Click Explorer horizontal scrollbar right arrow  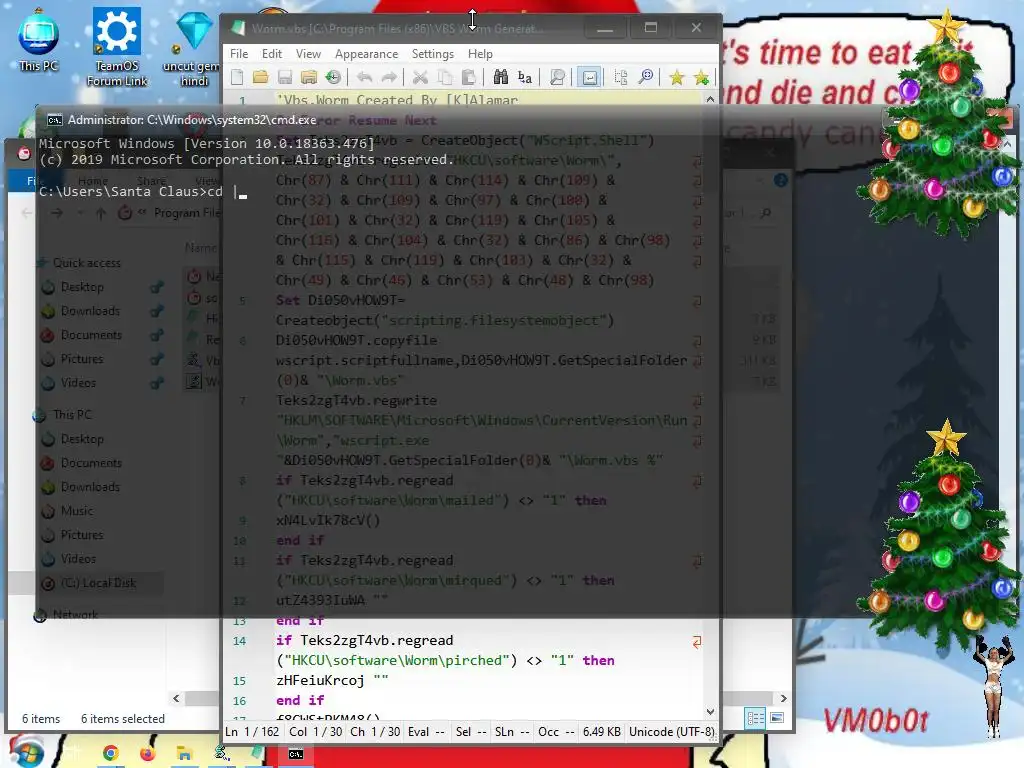tap(783, 698)
